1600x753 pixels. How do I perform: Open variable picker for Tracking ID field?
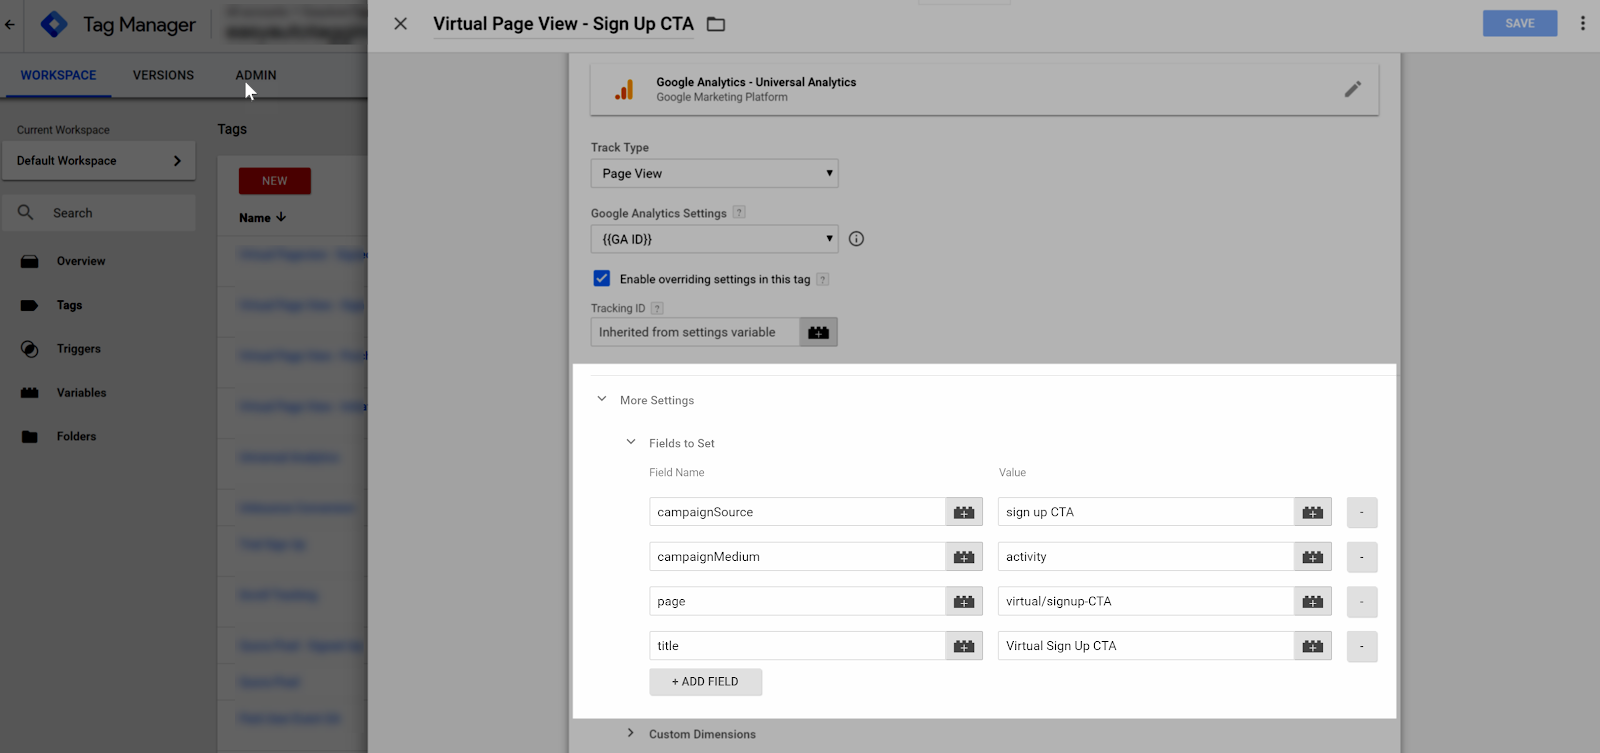818,332
